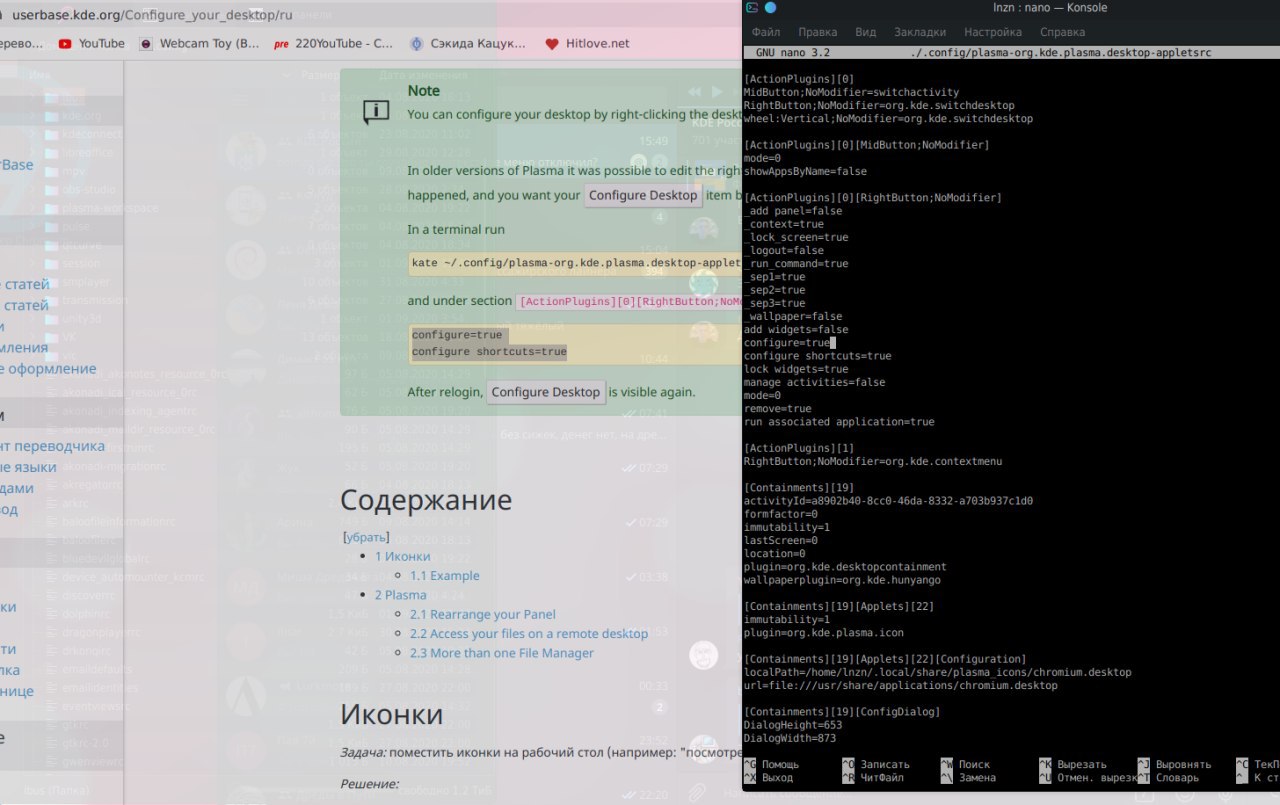Open the Закладки menu in Konsole
1280x805 pixels.
click(x=920, y=32)
